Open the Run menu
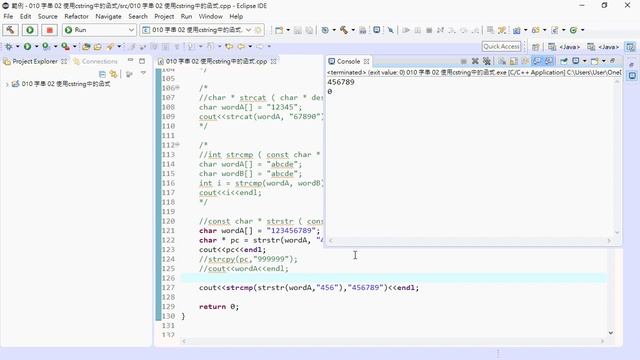The image size is (640, 360). point(187,16)
